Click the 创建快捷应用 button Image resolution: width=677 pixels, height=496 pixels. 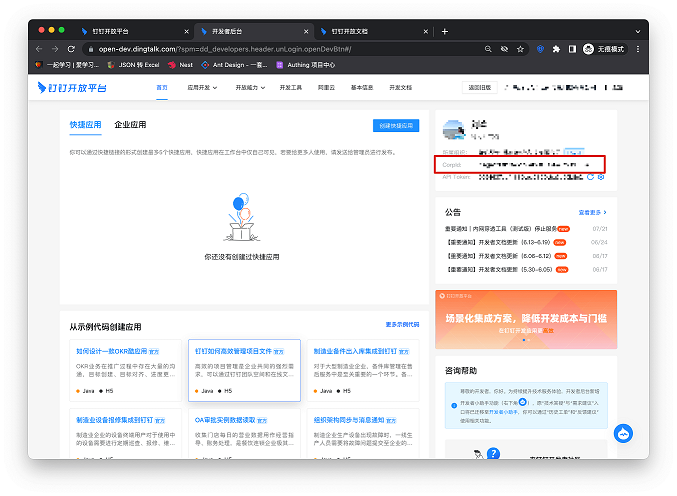point(396,125)
